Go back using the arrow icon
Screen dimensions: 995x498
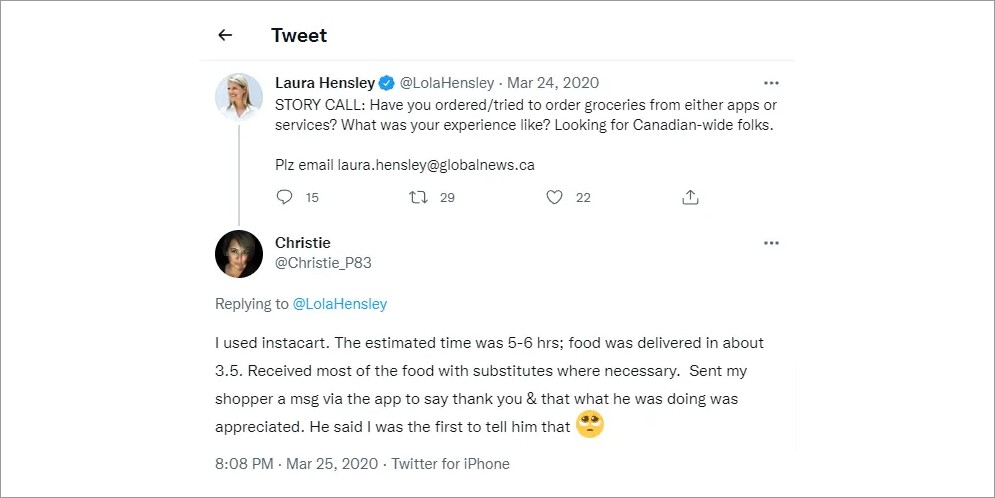point(225,36)
